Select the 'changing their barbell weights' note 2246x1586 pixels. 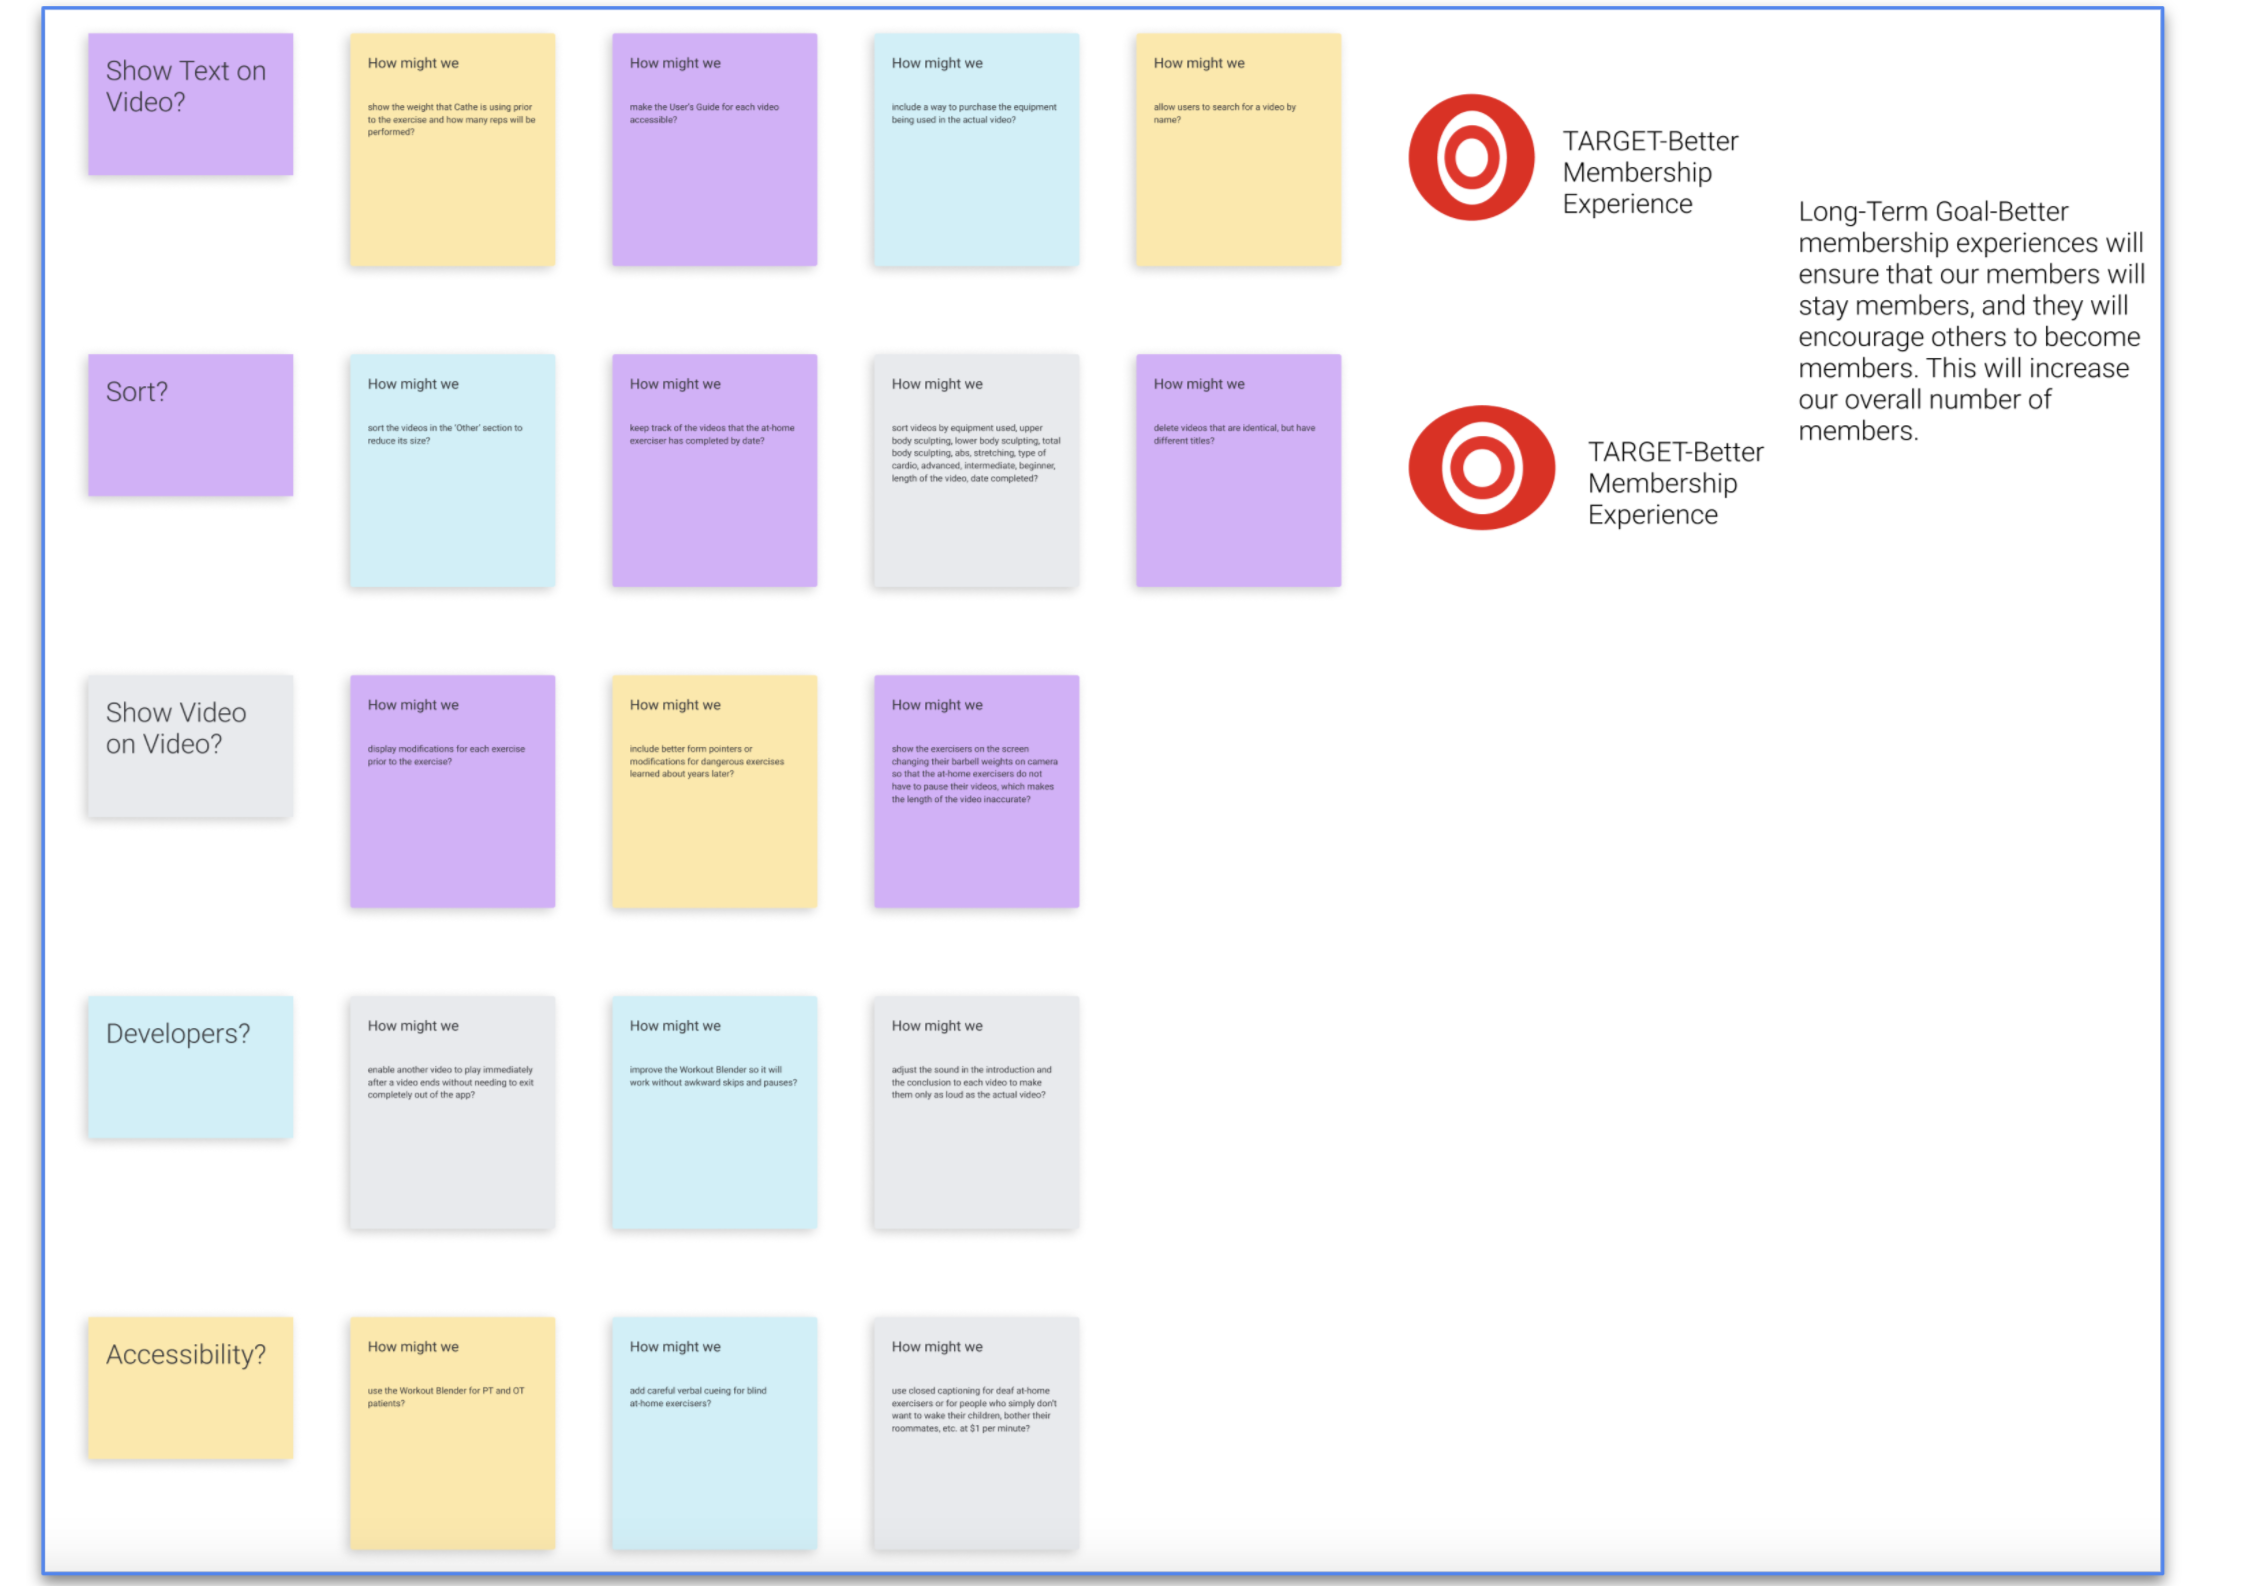click(976, 791)
